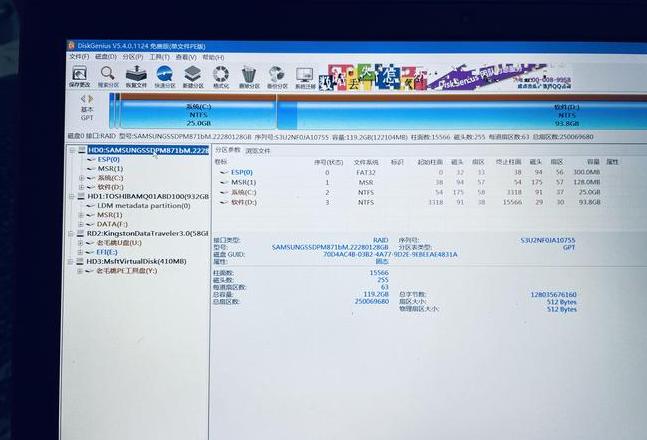Expand the 系统(C:) tree node
The height and width of the screenshot is (440, 647).
click(81, 178)
